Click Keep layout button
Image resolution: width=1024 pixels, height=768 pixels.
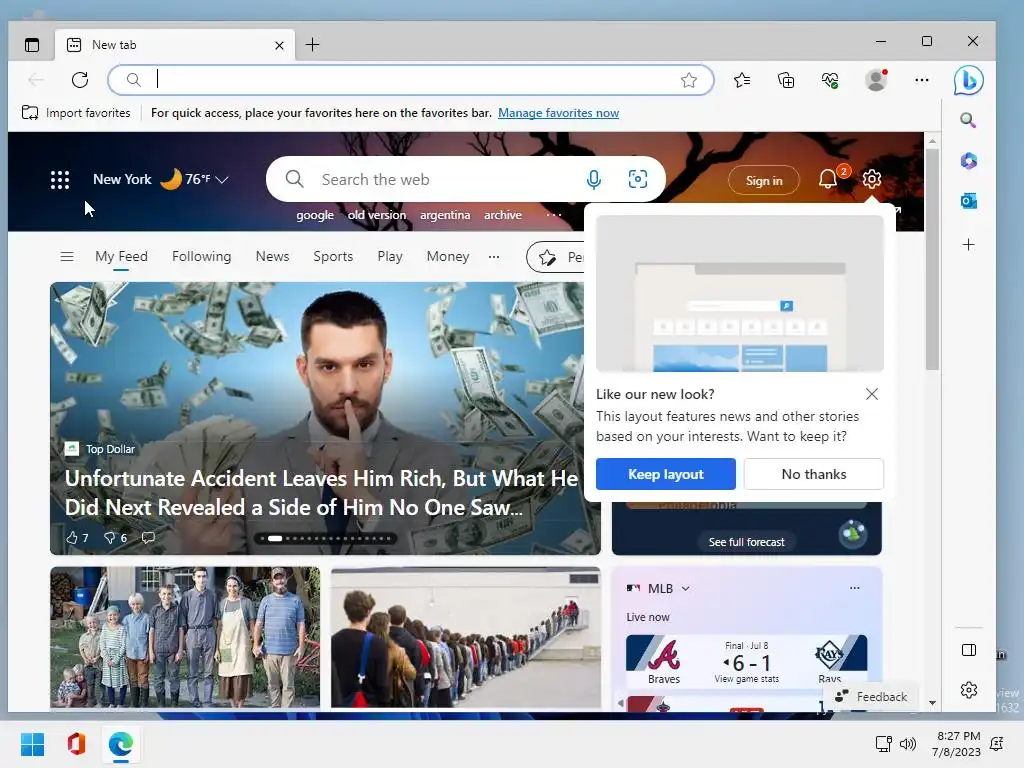coord(665,474)
